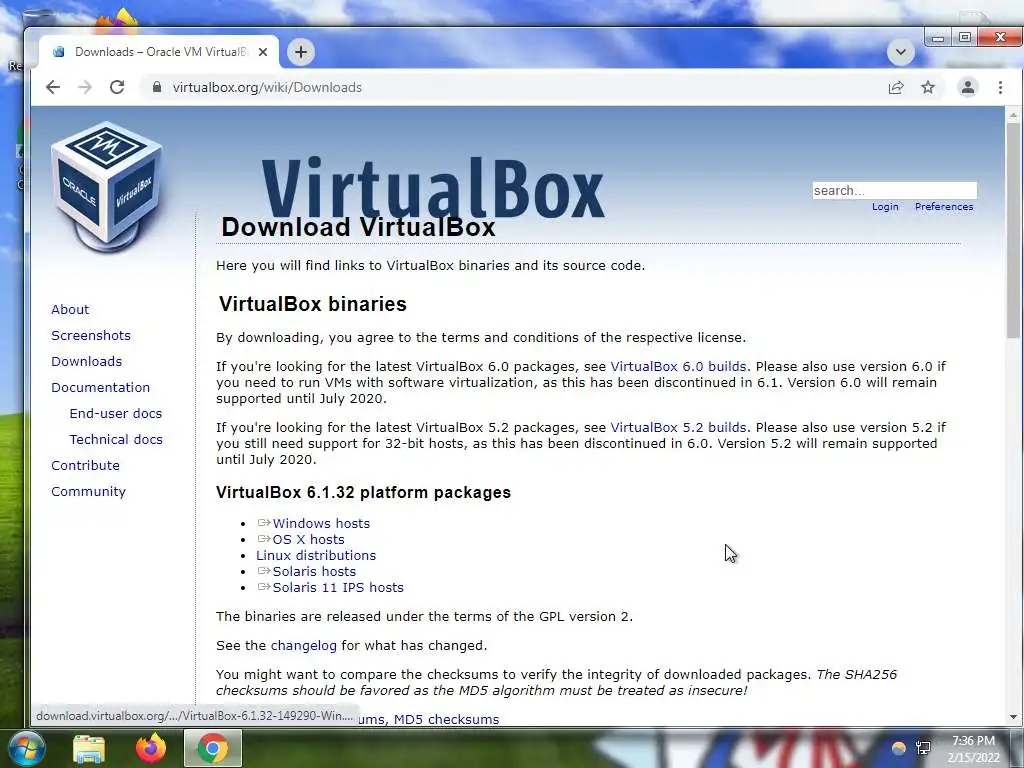
Task: Open the Preferences link
Action: pos(944,206)
